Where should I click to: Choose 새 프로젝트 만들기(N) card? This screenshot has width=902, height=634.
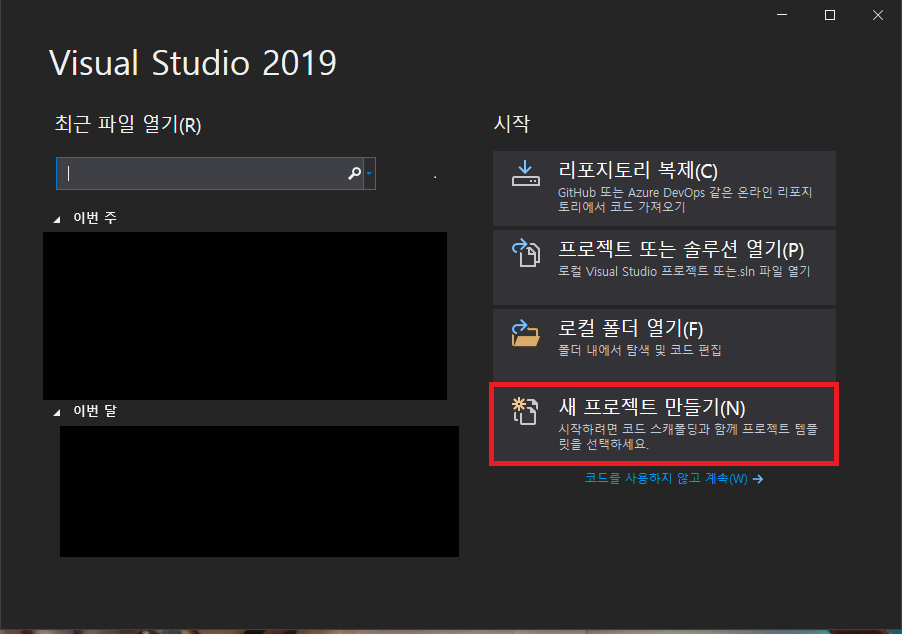pos(664,424)
